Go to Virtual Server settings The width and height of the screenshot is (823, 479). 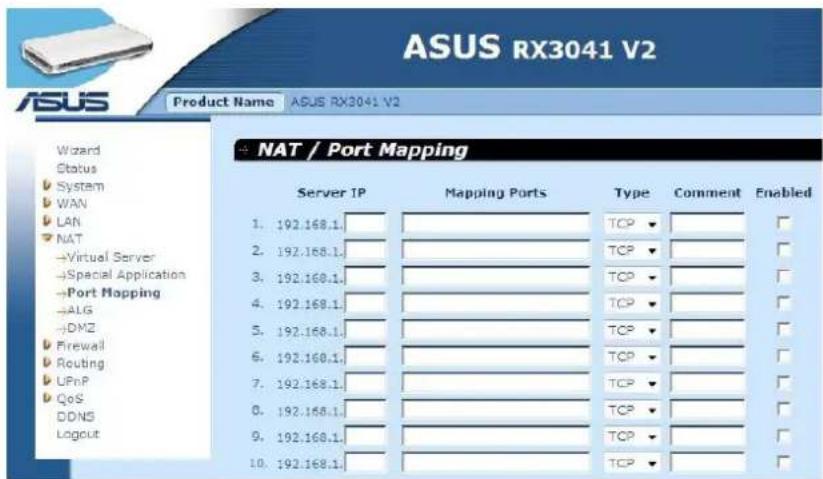pyautogui.click(x=111, y=257)
